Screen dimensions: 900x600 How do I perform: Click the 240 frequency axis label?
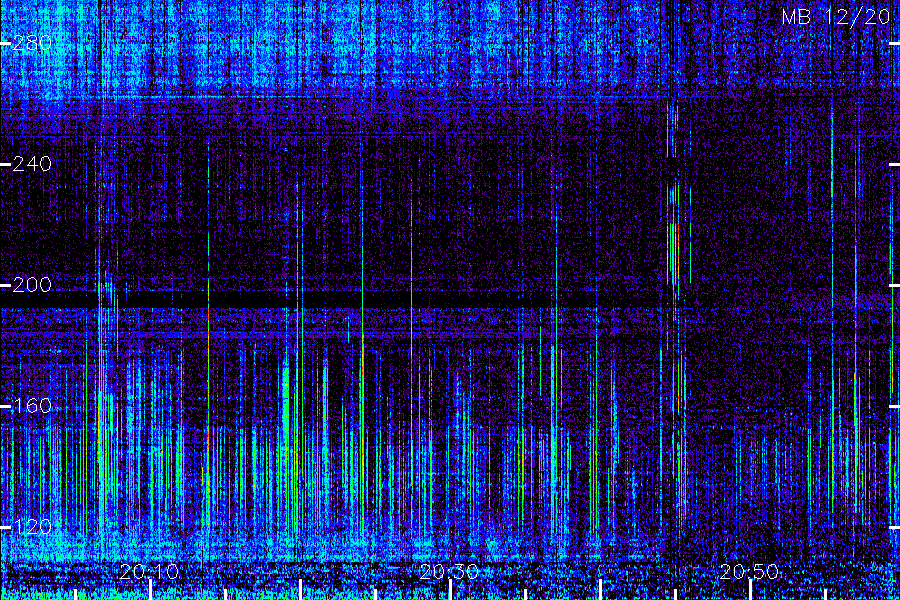coord(32,164)
